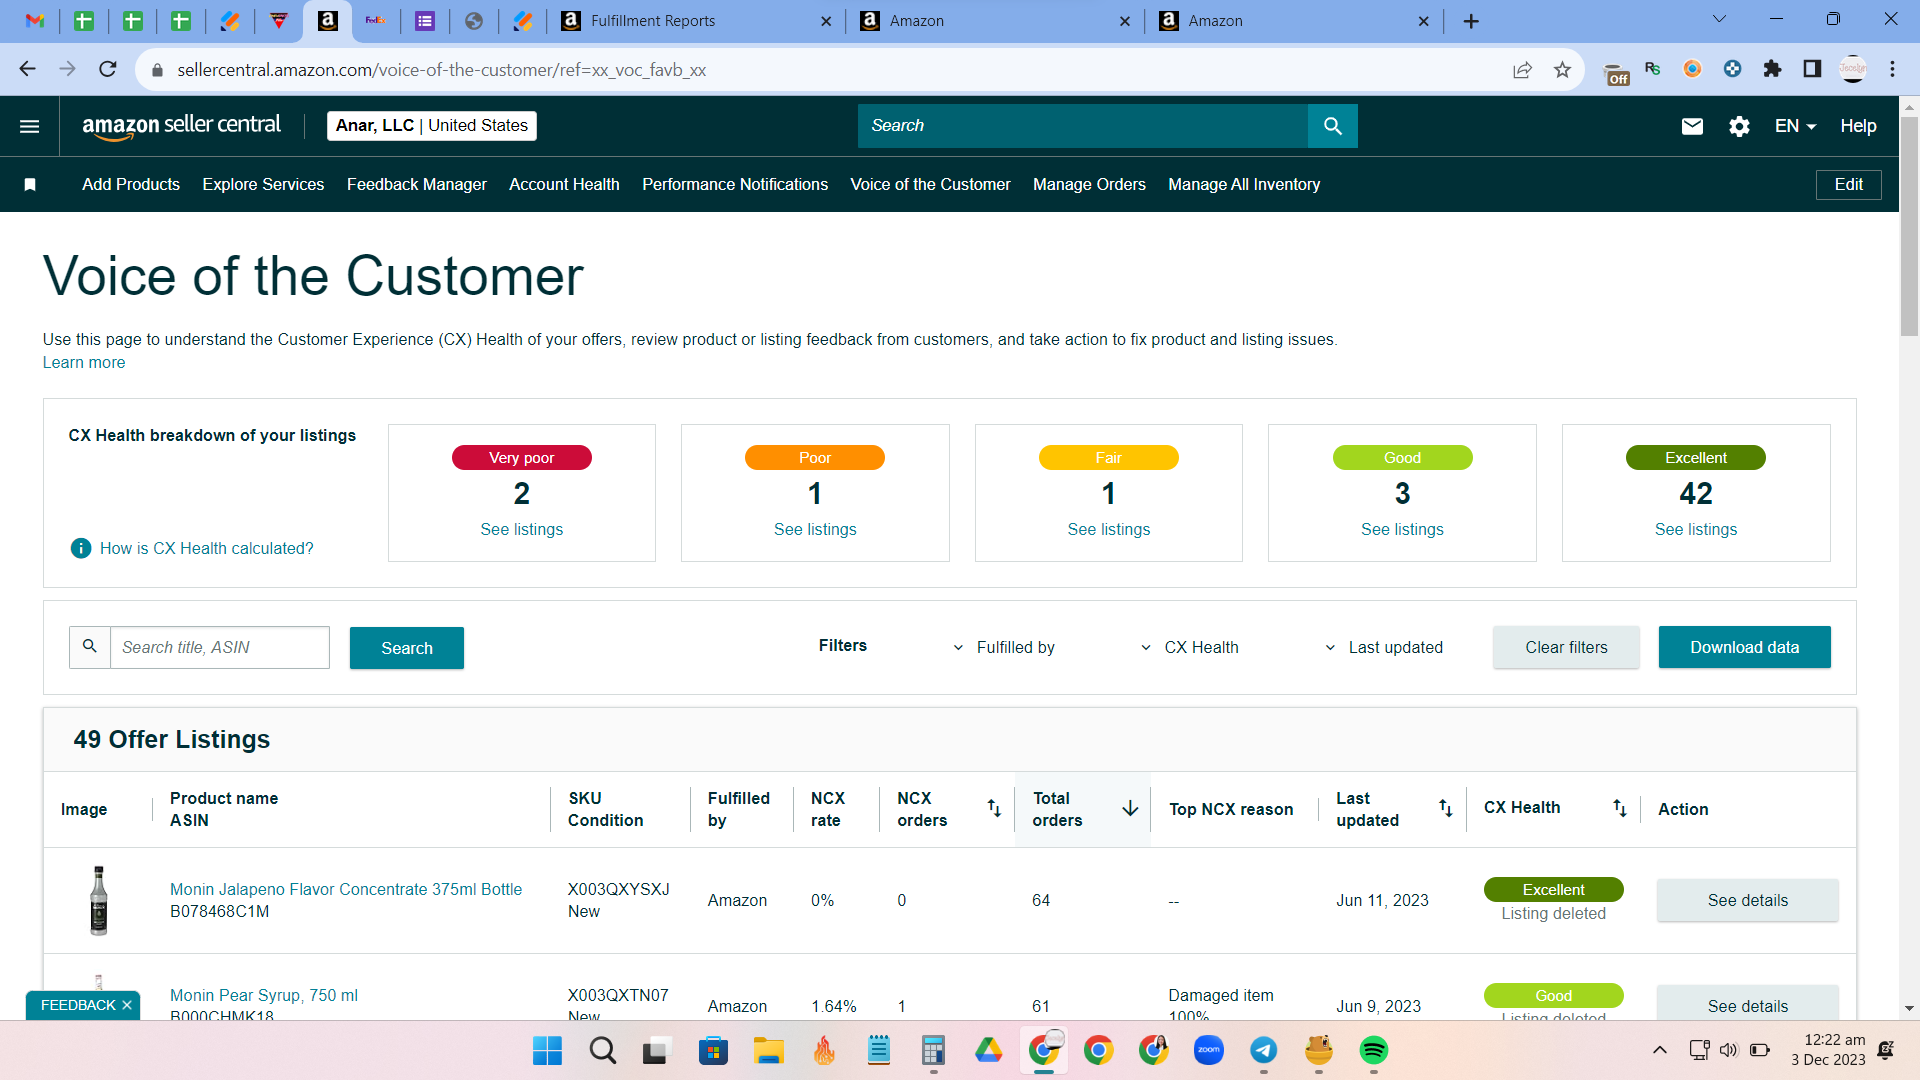Image resolution: width=1920 pixels, height=1080 pixels.
Task: See listings under Fair
Action: click(1108, 529)
